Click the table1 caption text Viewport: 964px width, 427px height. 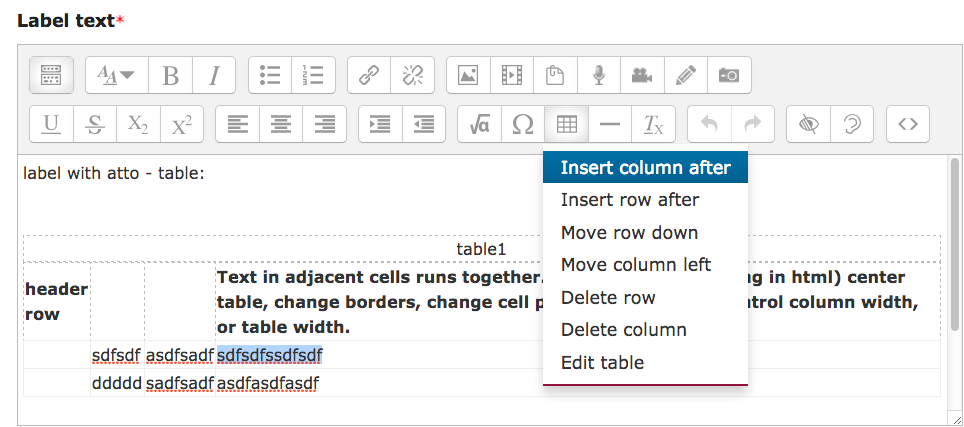[x=481, y=249]
